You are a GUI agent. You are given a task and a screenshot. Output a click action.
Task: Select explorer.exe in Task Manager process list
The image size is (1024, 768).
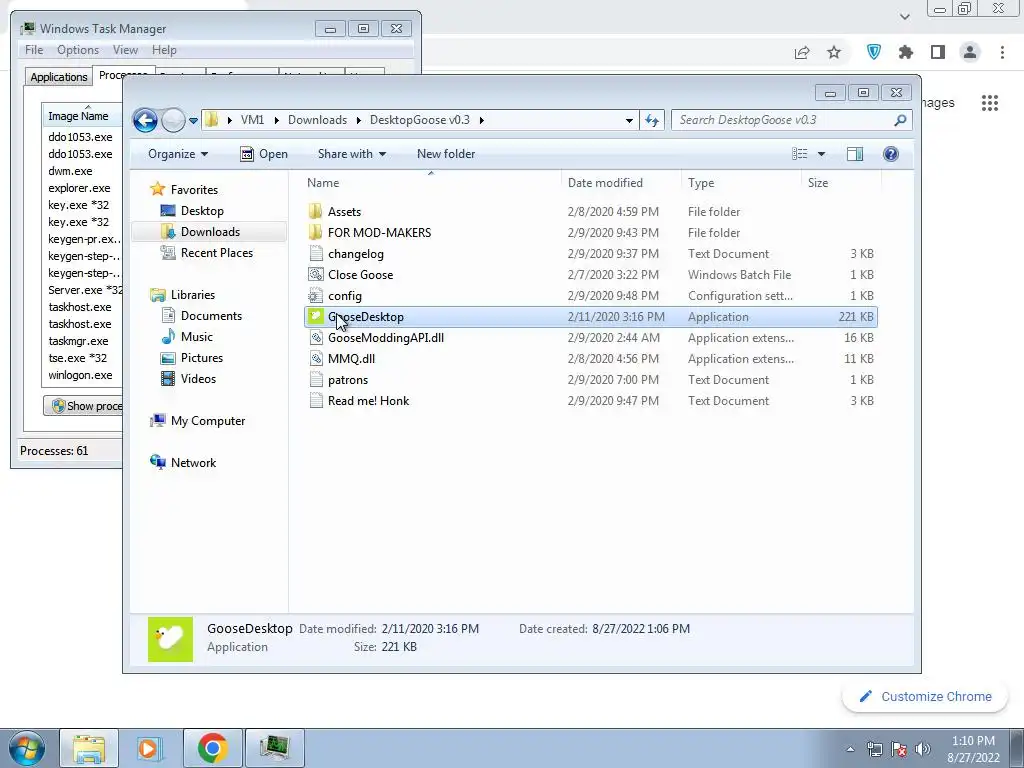79,189
